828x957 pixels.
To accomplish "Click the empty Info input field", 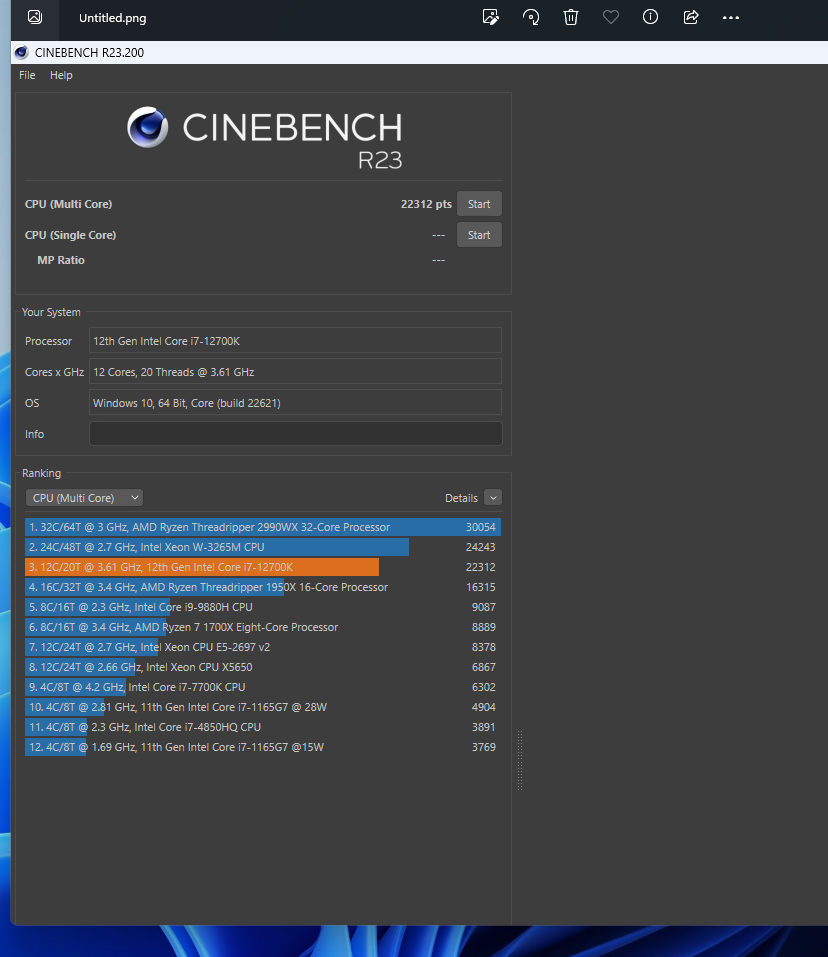I will [295, 434].
